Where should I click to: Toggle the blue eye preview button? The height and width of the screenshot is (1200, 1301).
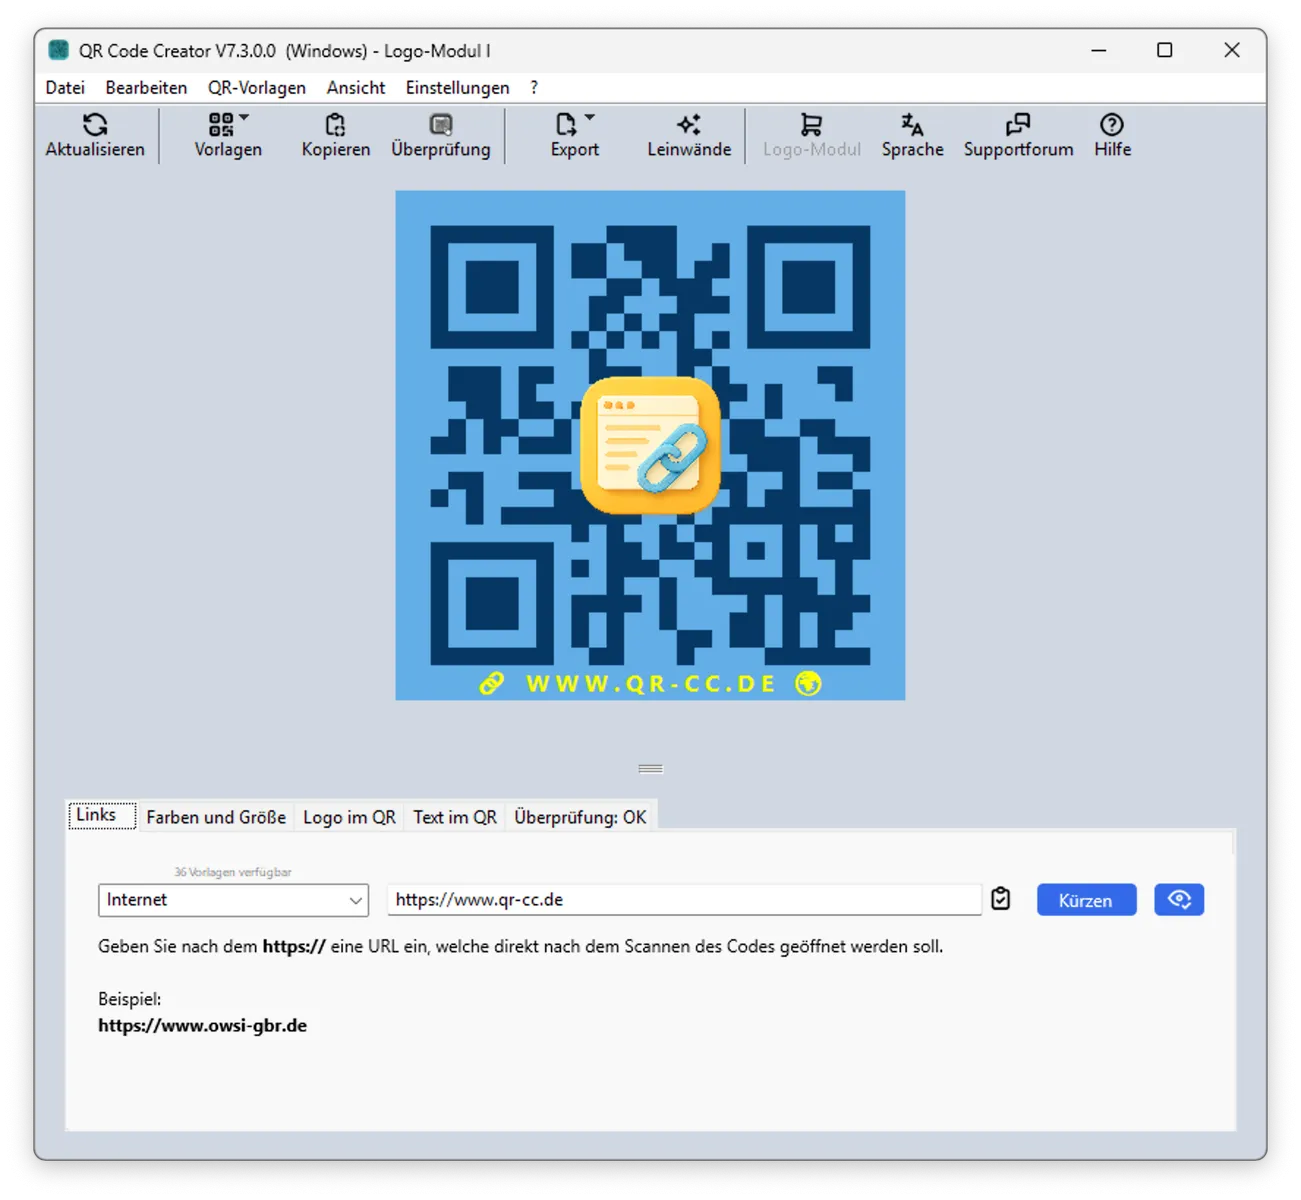(1179, 899)
